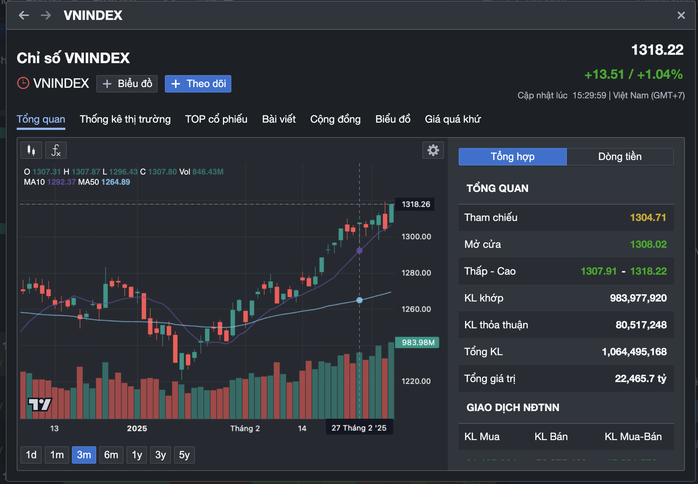698x484 pixels.
Task: Open the Cộng đồng tab
Action: click(335, 119)
